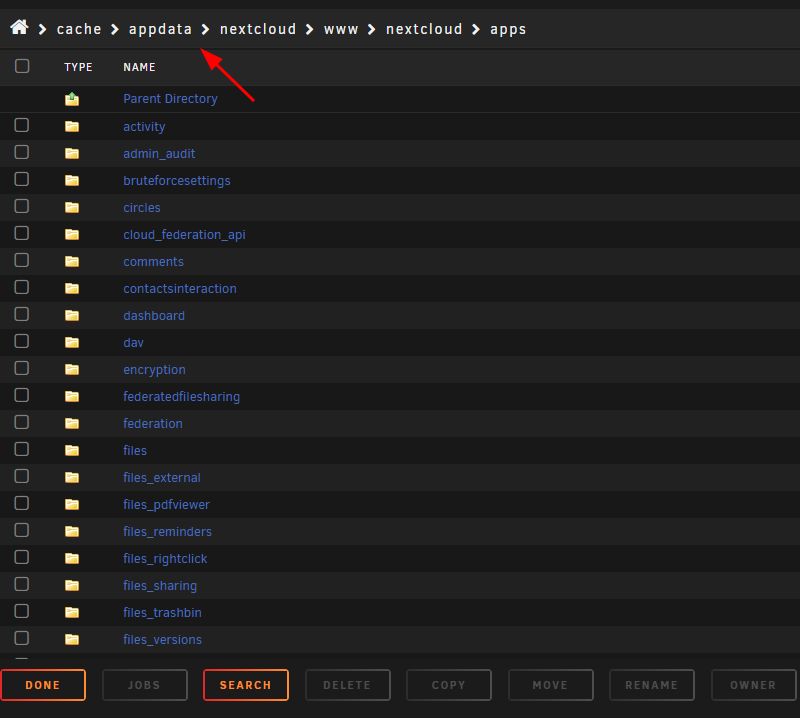Jump to nextcloud breadcrumb after www
The width and height of the screenshot is (800, 718).
pyautogui.click(x=424, y=29)
